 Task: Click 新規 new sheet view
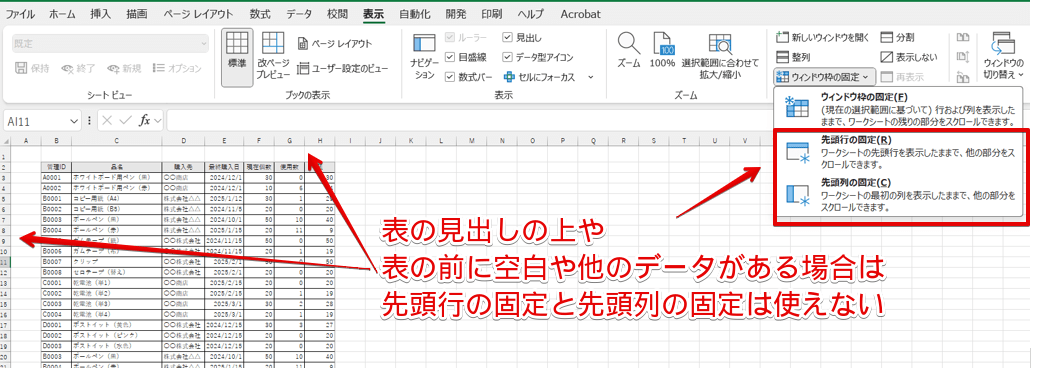pos(124,68)
